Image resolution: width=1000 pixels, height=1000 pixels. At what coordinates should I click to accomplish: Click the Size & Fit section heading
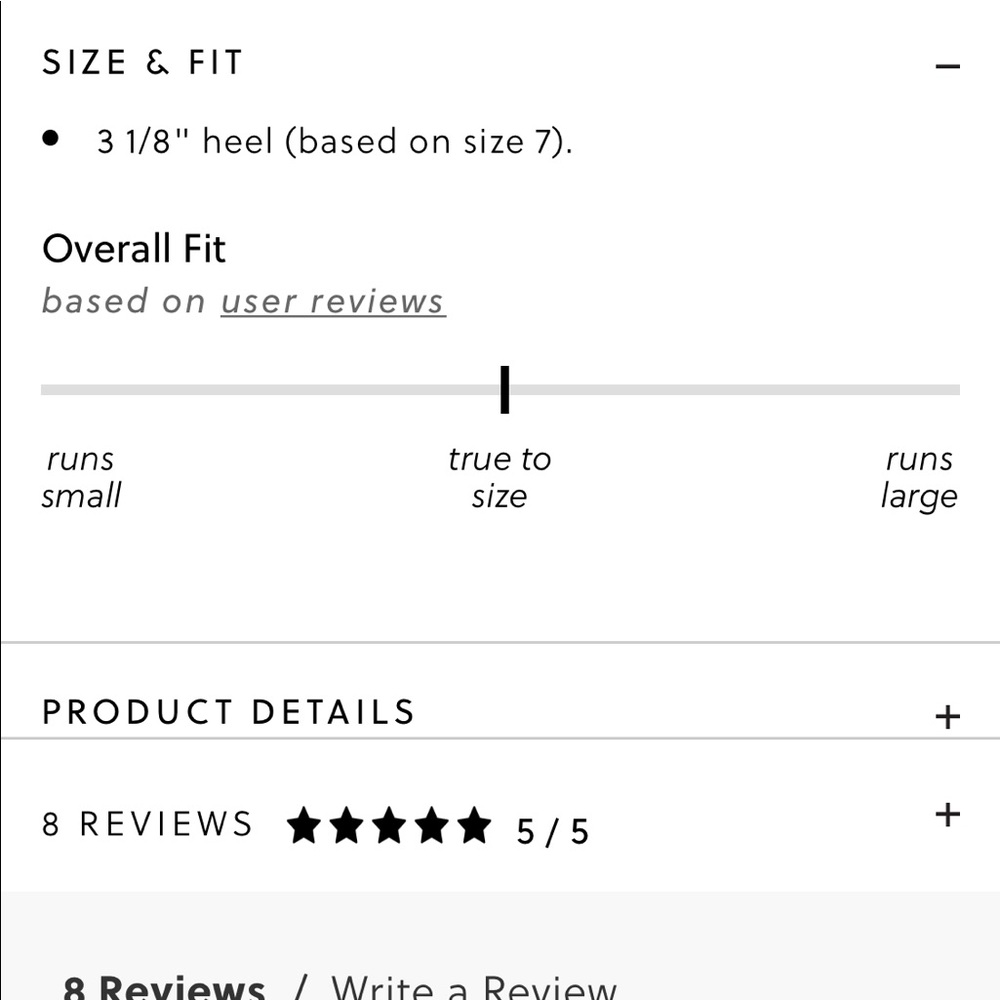(143, 63)
